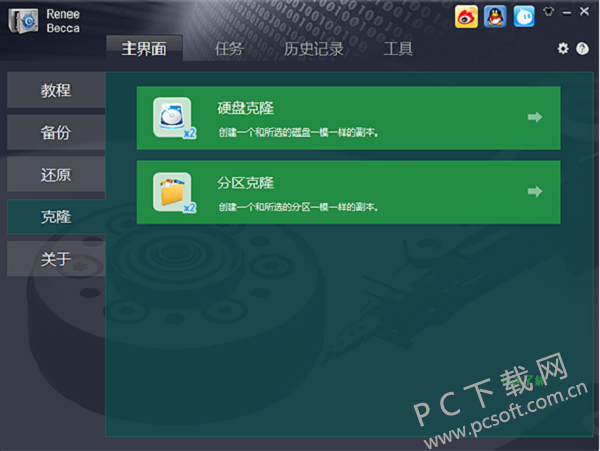Select 克隆 in the sidebar
Screen dimensions: 600x451
pos(56,217)
